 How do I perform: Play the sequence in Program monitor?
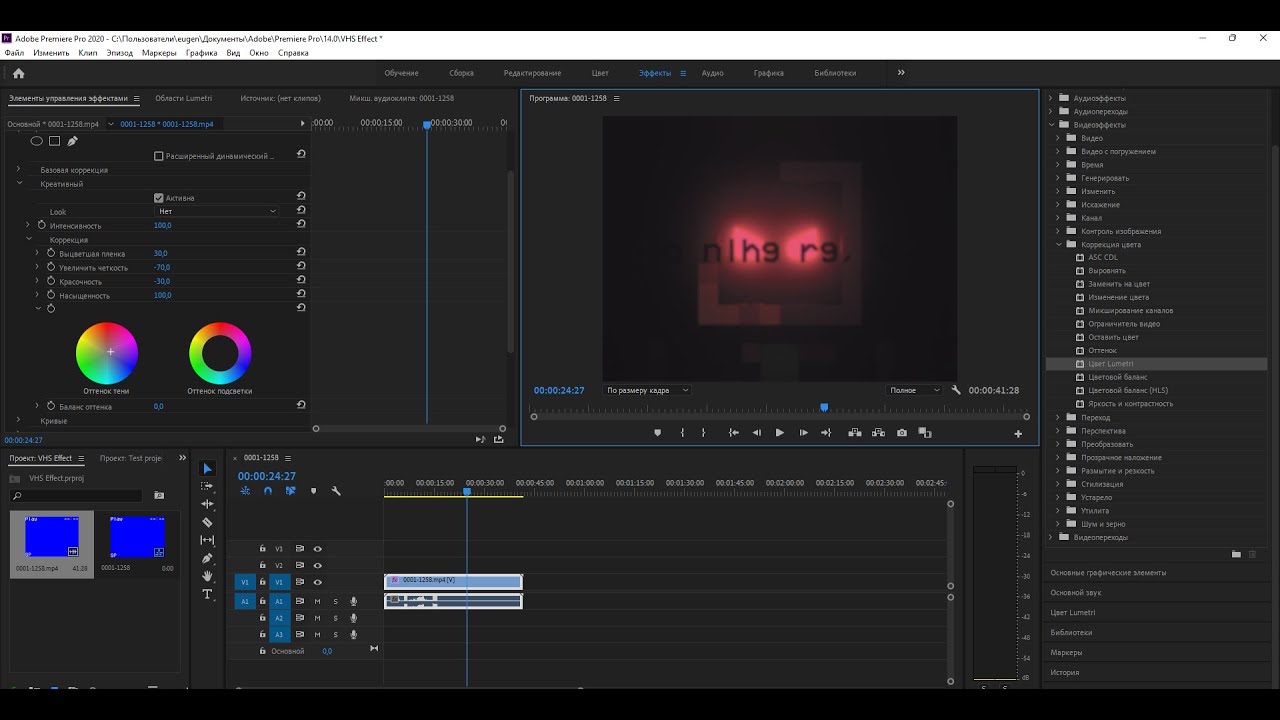(x=780, y=433)
